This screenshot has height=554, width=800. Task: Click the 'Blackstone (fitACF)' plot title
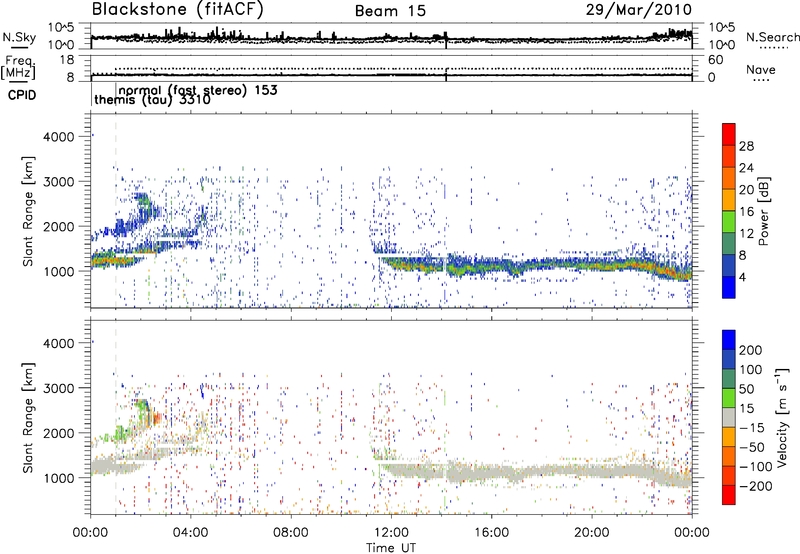178,10
